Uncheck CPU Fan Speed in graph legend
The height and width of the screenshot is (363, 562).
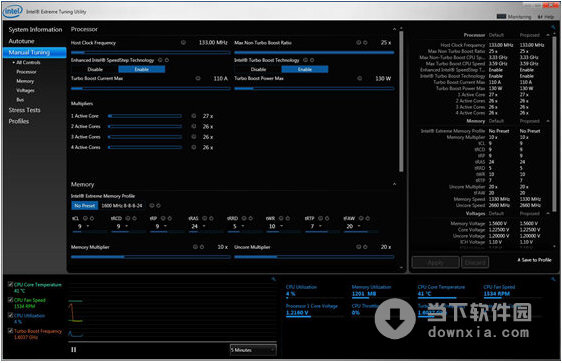(10, 300)
